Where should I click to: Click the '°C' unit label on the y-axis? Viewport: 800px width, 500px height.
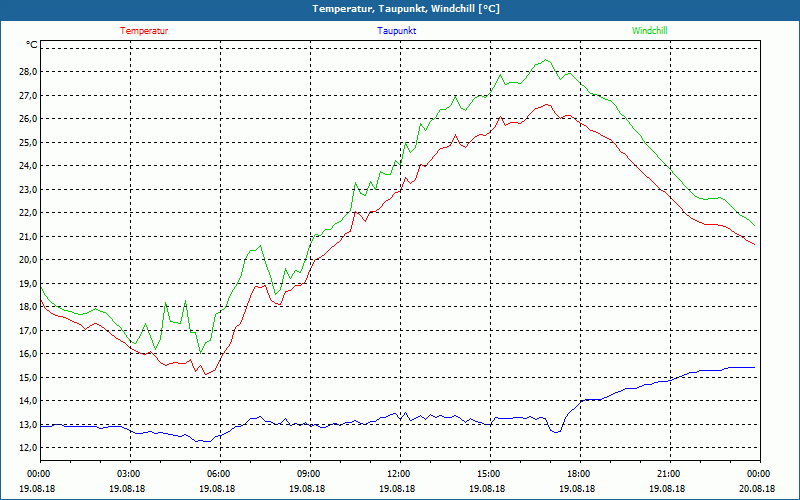[x=32, y=45]
